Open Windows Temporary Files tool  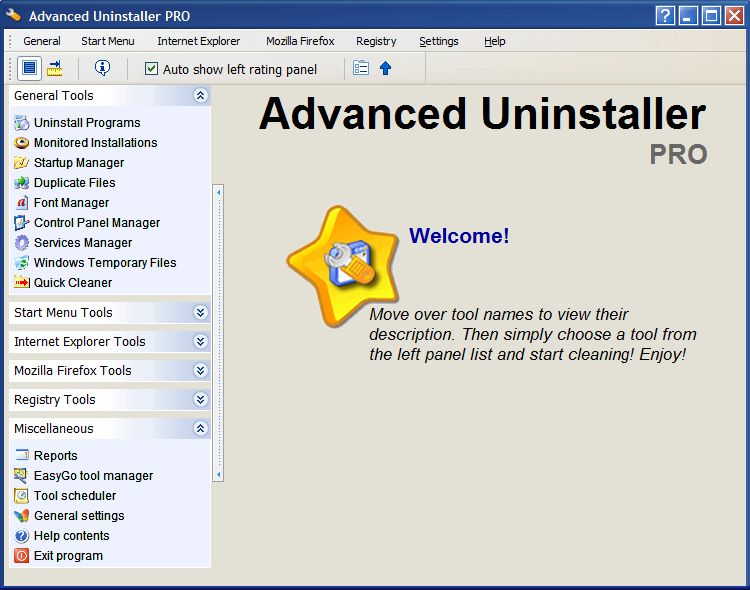(x=104, y=263)
